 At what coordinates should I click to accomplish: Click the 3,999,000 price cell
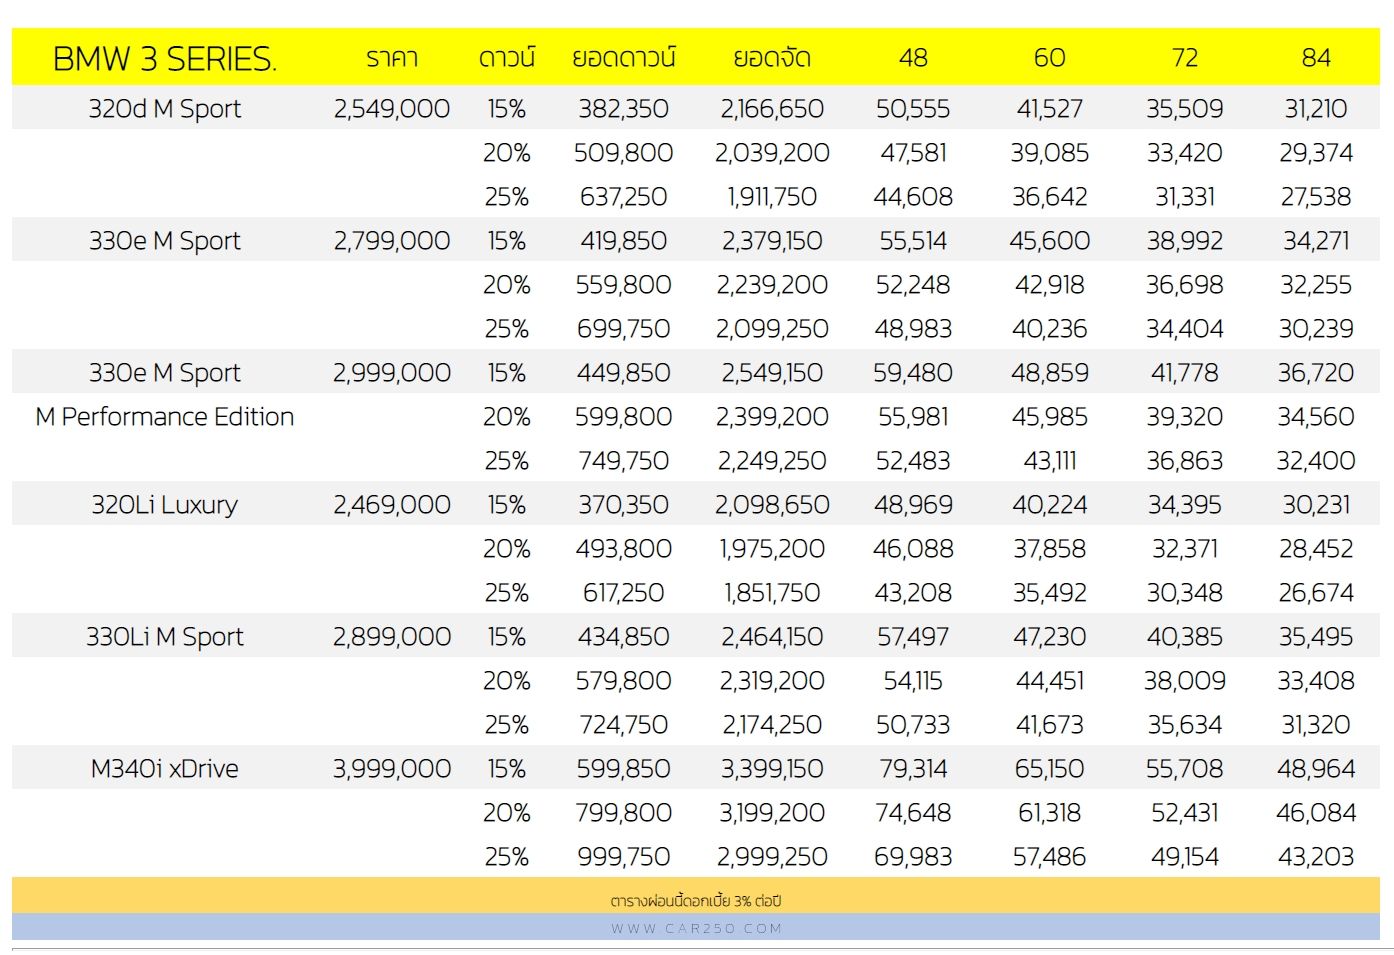pos(392,769)
